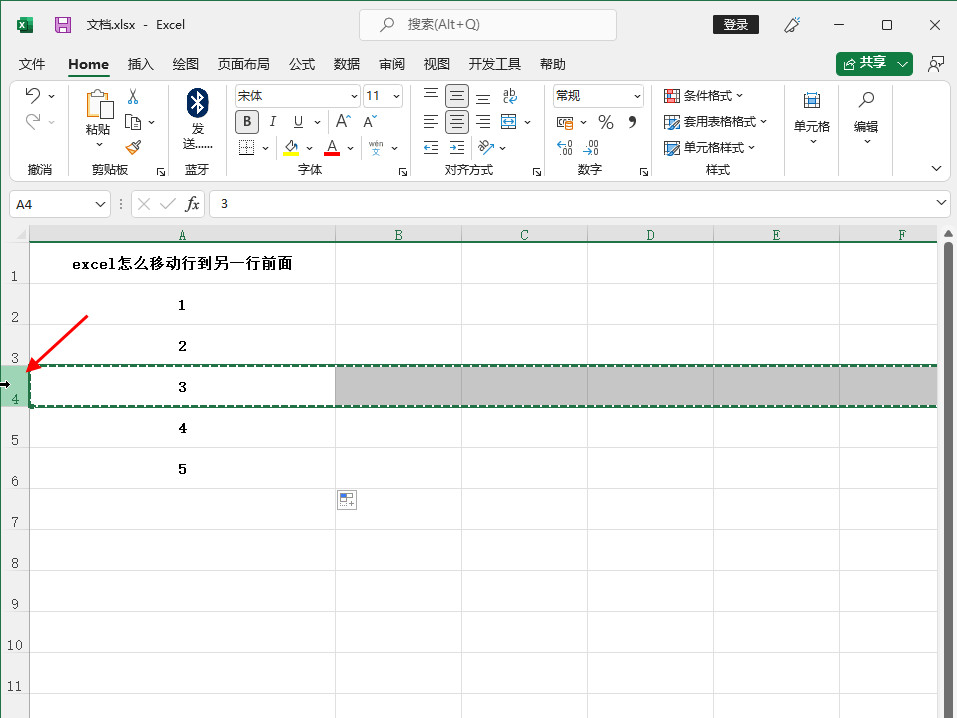Decrease decimal places

click(591, 148)
